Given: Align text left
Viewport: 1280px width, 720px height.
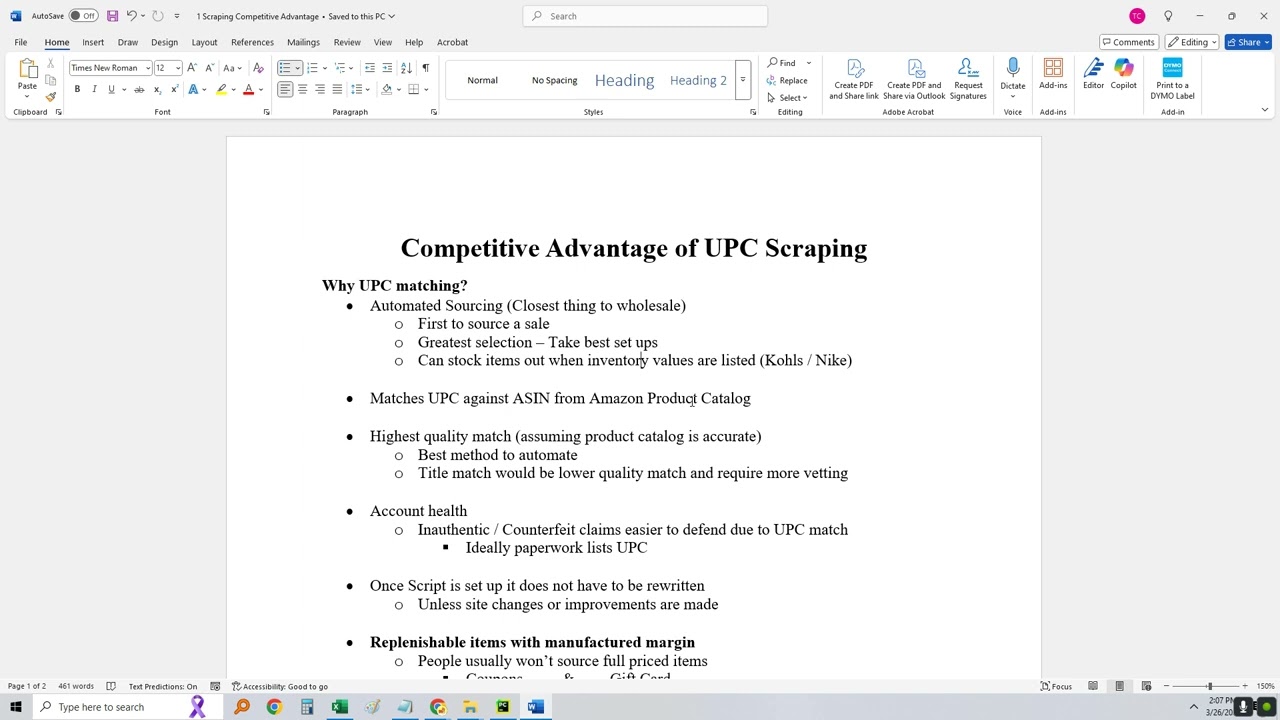Looking at the screenshot, I should tap(285, 89).
